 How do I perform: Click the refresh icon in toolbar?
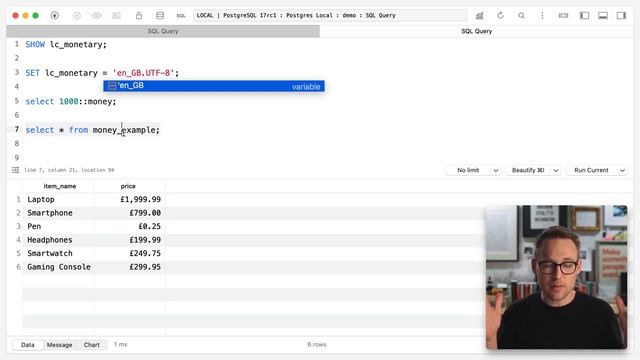(500, 16)
